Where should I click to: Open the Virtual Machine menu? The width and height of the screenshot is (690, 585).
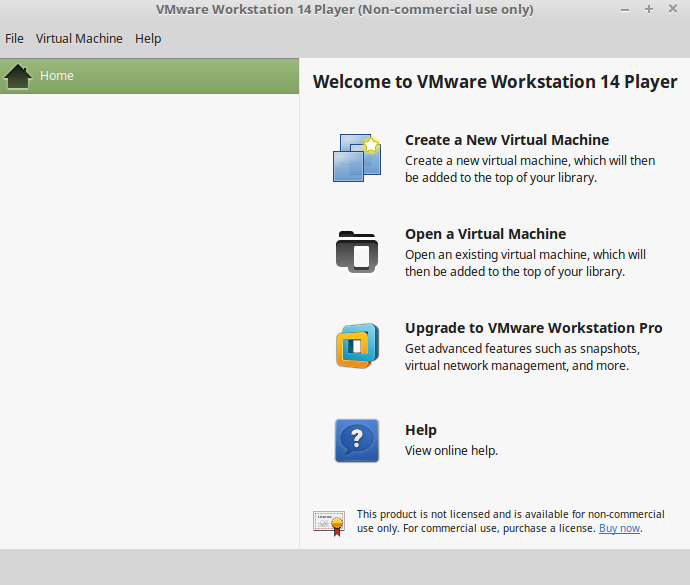pyautogui.click(x=79, y=39)
